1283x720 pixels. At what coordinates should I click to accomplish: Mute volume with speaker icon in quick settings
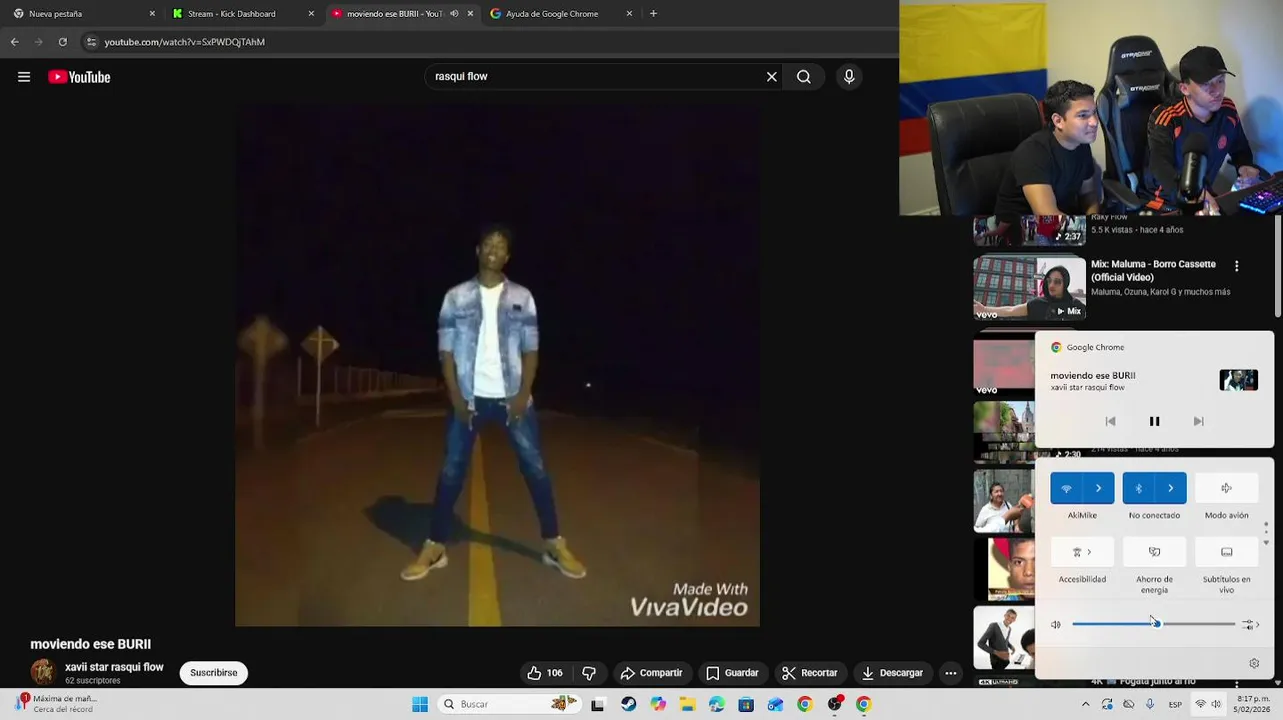point(1056,624)
